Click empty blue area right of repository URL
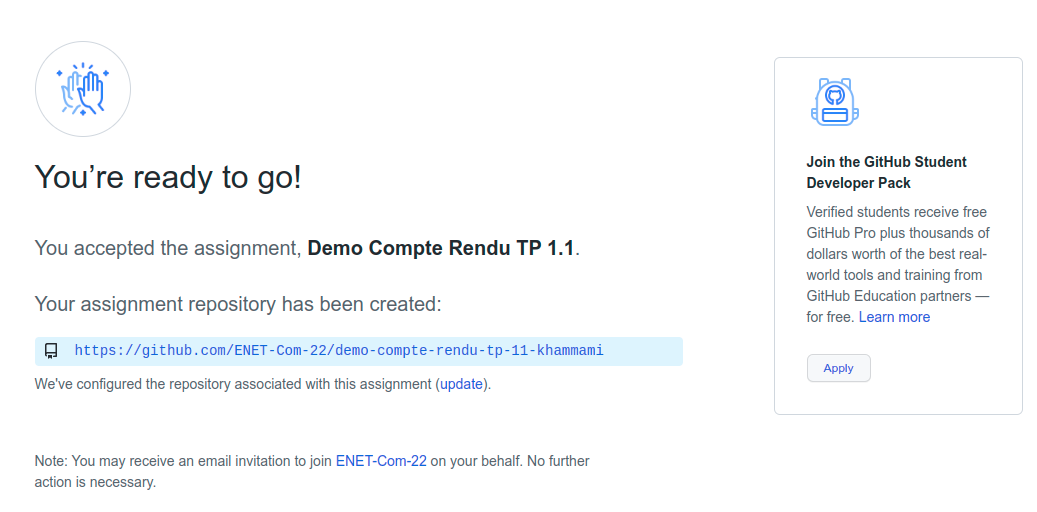This screenshot has width=1037, height=512. (645, 351)
